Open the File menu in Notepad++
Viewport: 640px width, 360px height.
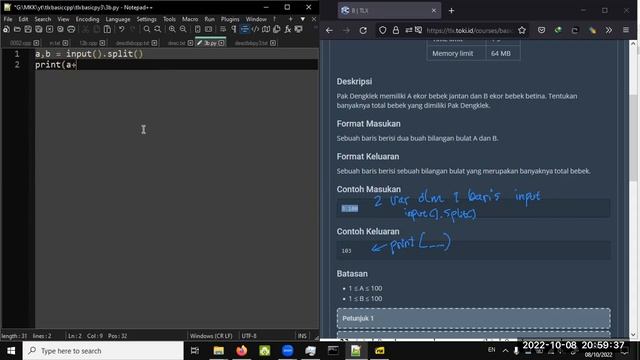point(8,19)
